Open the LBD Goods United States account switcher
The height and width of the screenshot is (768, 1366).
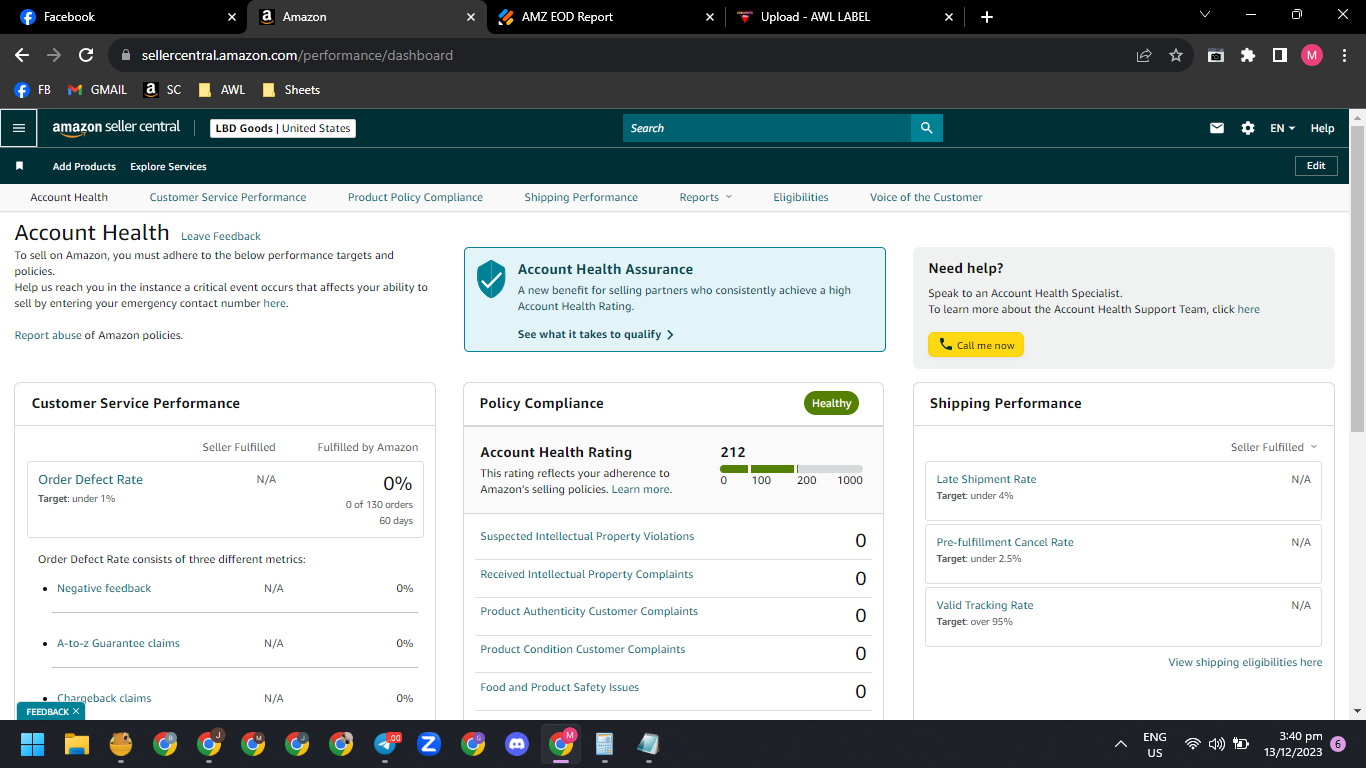point(283,128)
